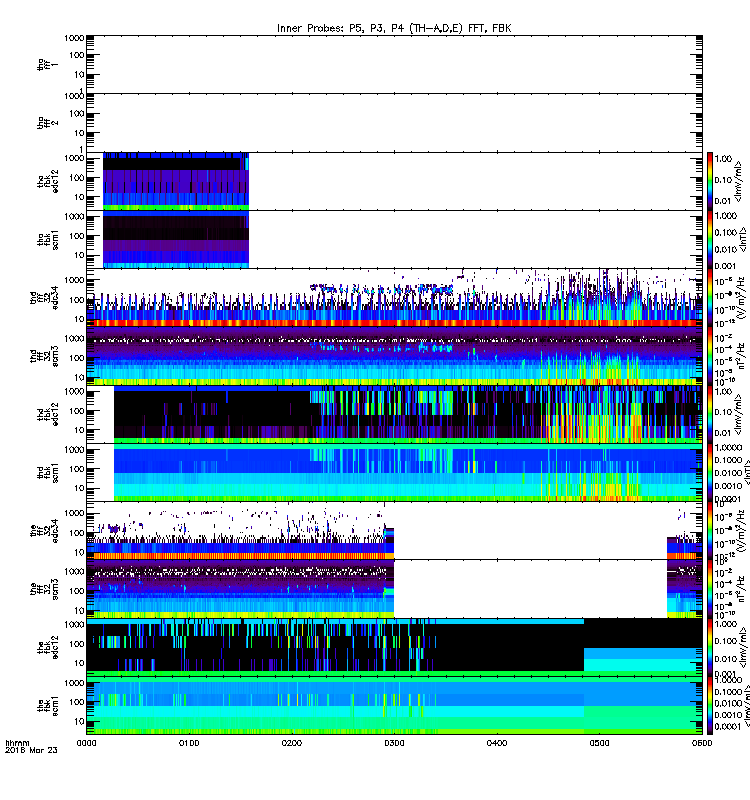
Task: Click the the fff 32 scm3 spectrogram data
Action: [240, 588]
